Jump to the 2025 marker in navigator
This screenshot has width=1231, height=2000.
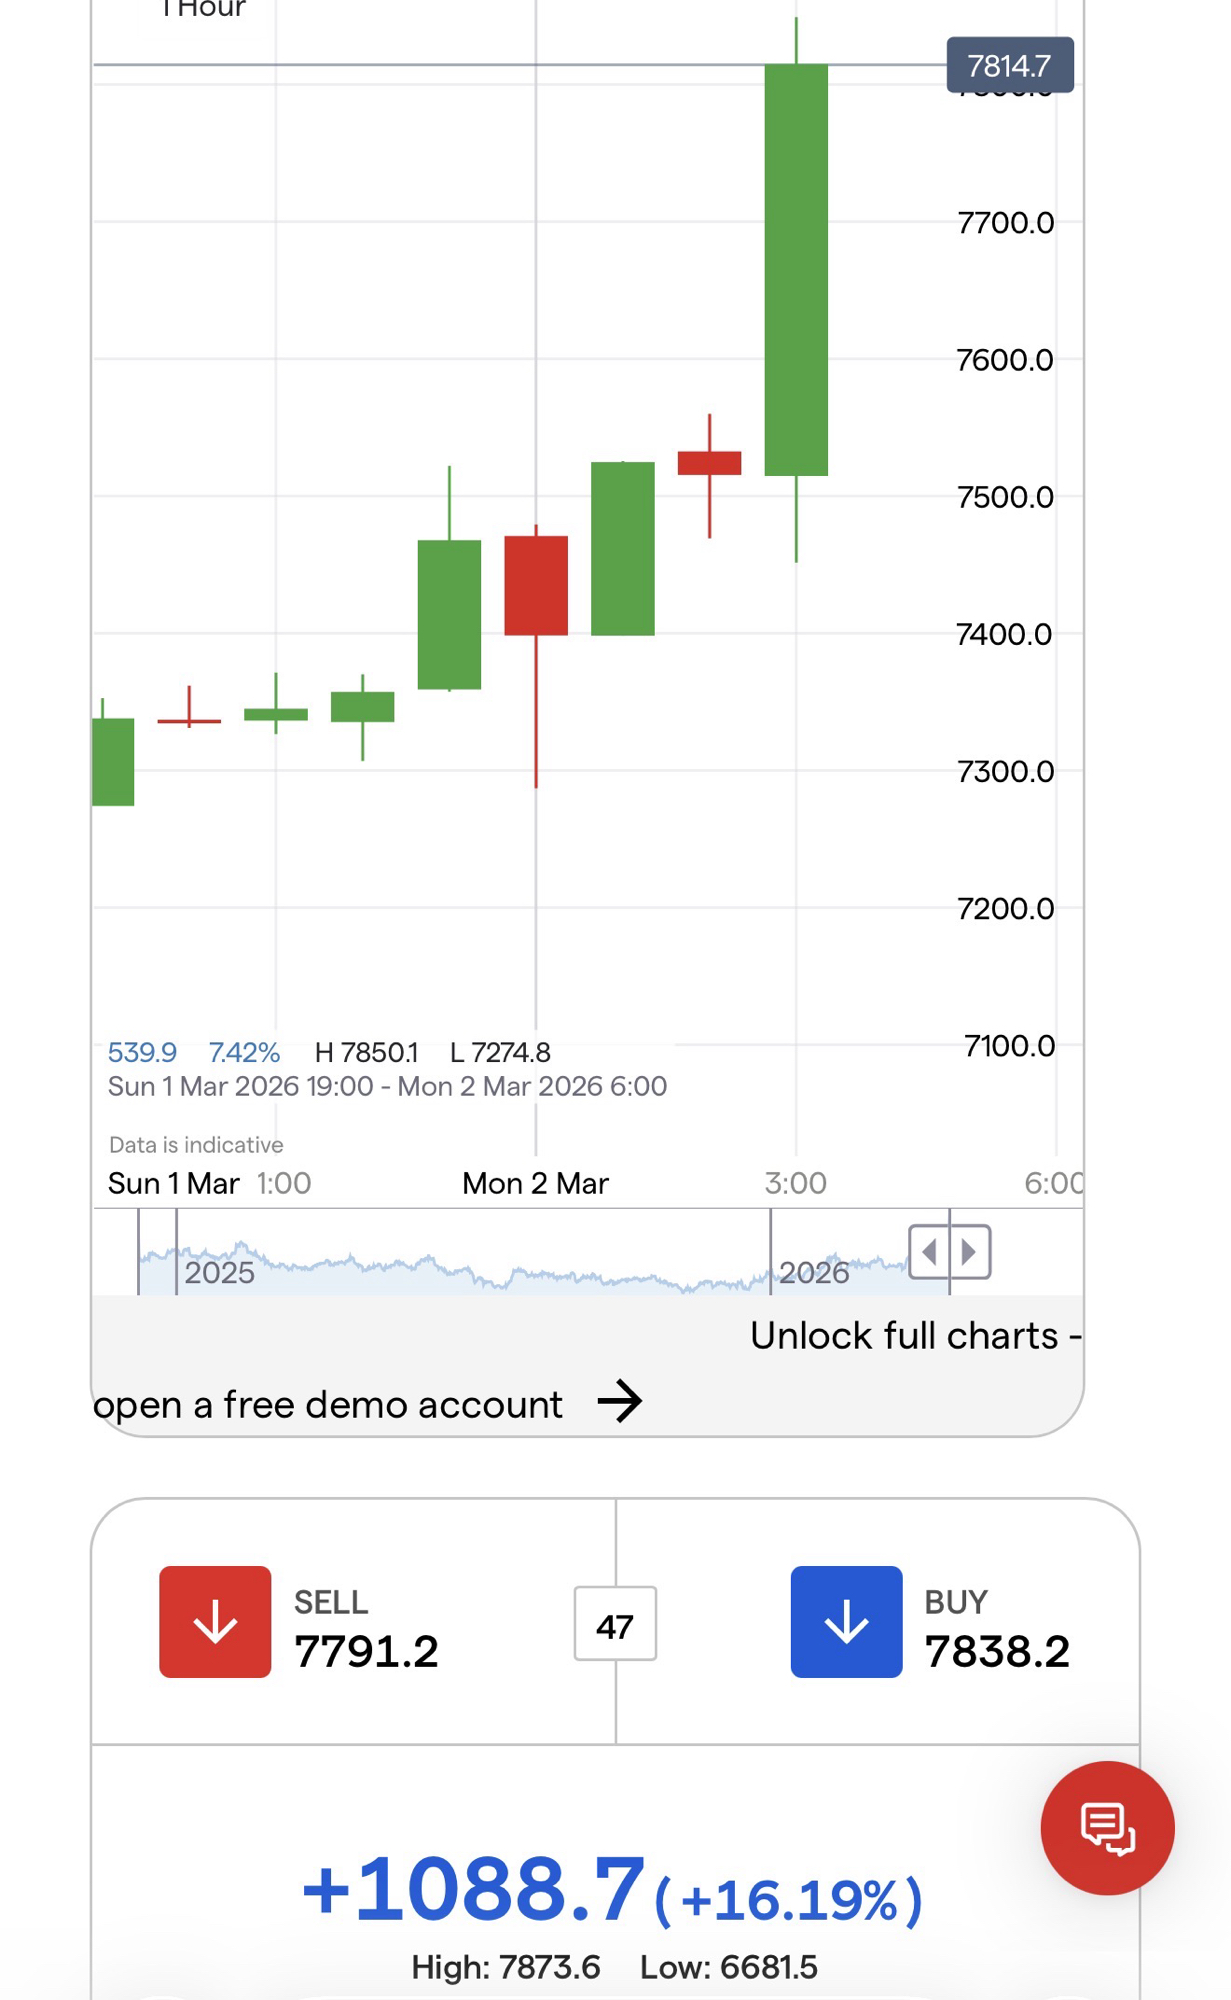[219, 1272]
